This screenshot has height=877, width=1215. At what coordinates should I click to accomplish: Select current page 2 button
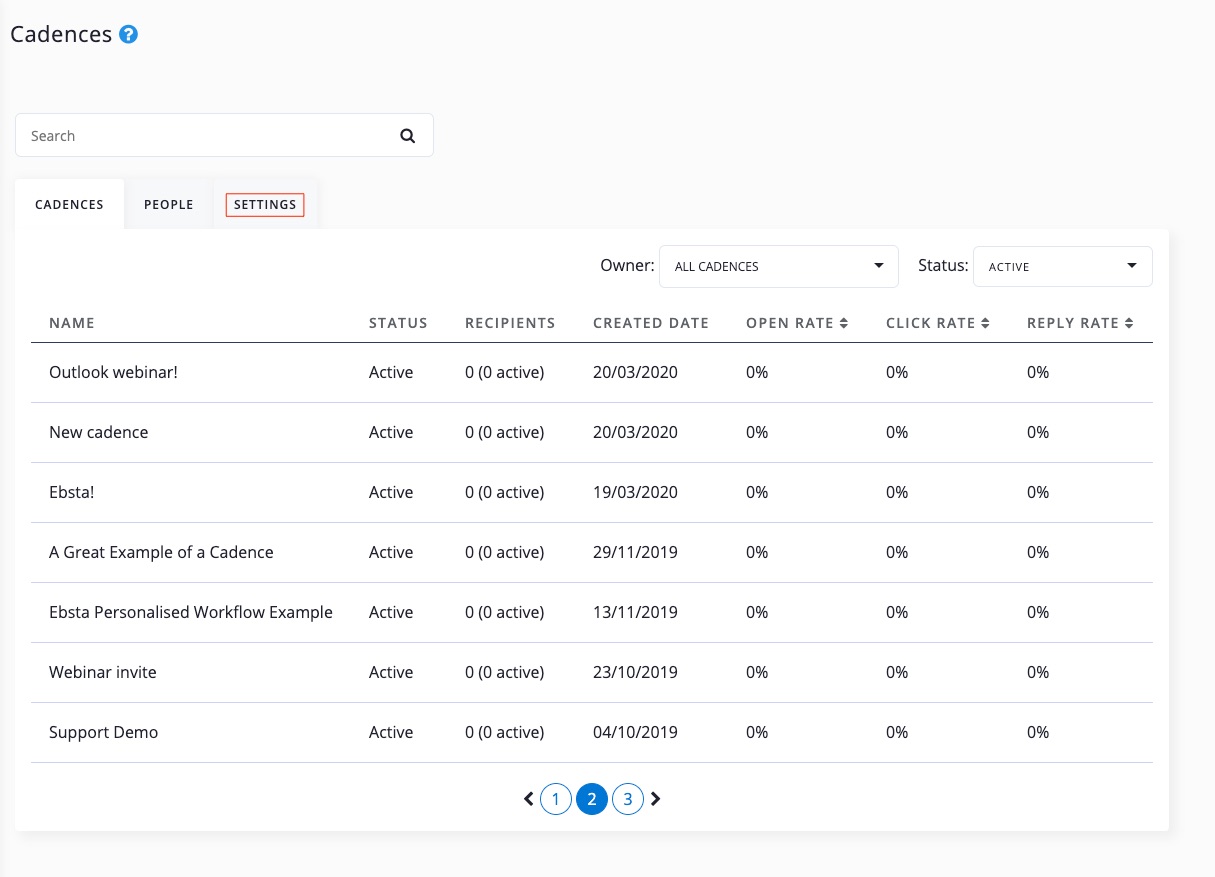(x=592, y=799)
